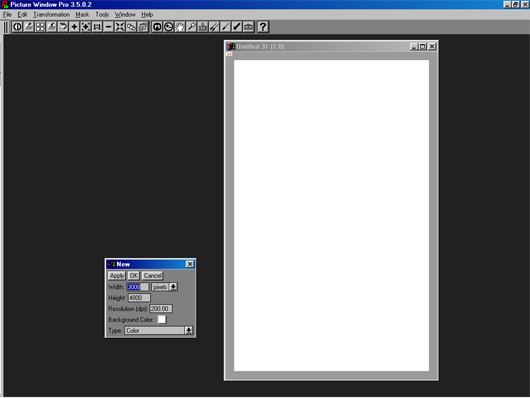Viewport: 530px width, 398px height.
Task: Select the magnifier tool icon
Action: pyautogui.click(x=191, y=27)
